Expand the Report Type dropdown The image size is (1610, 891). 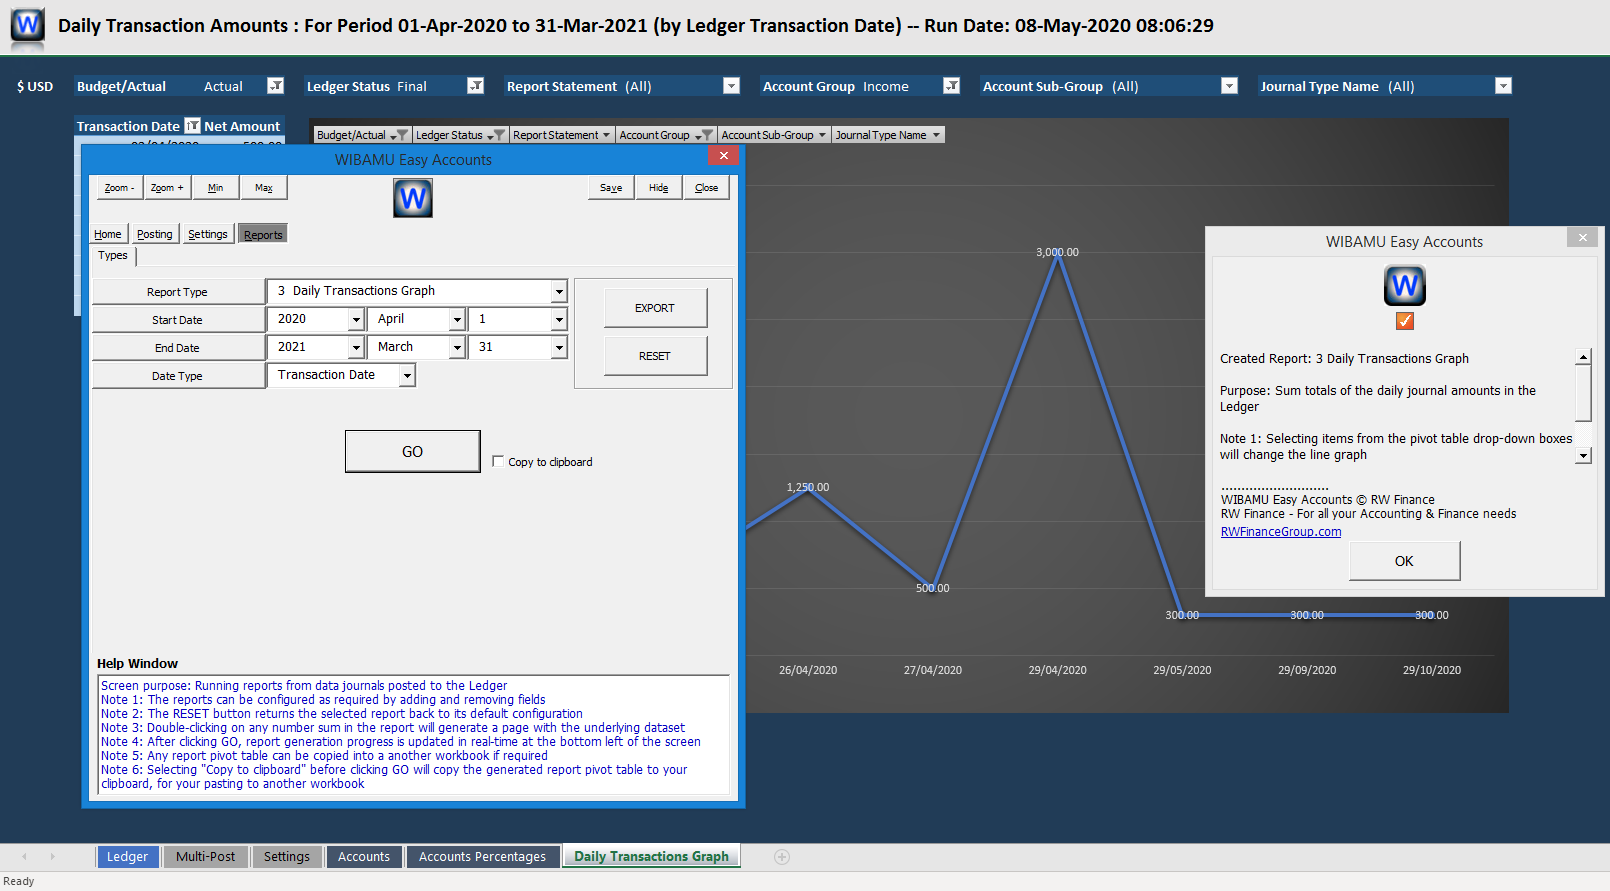point(559,291)
